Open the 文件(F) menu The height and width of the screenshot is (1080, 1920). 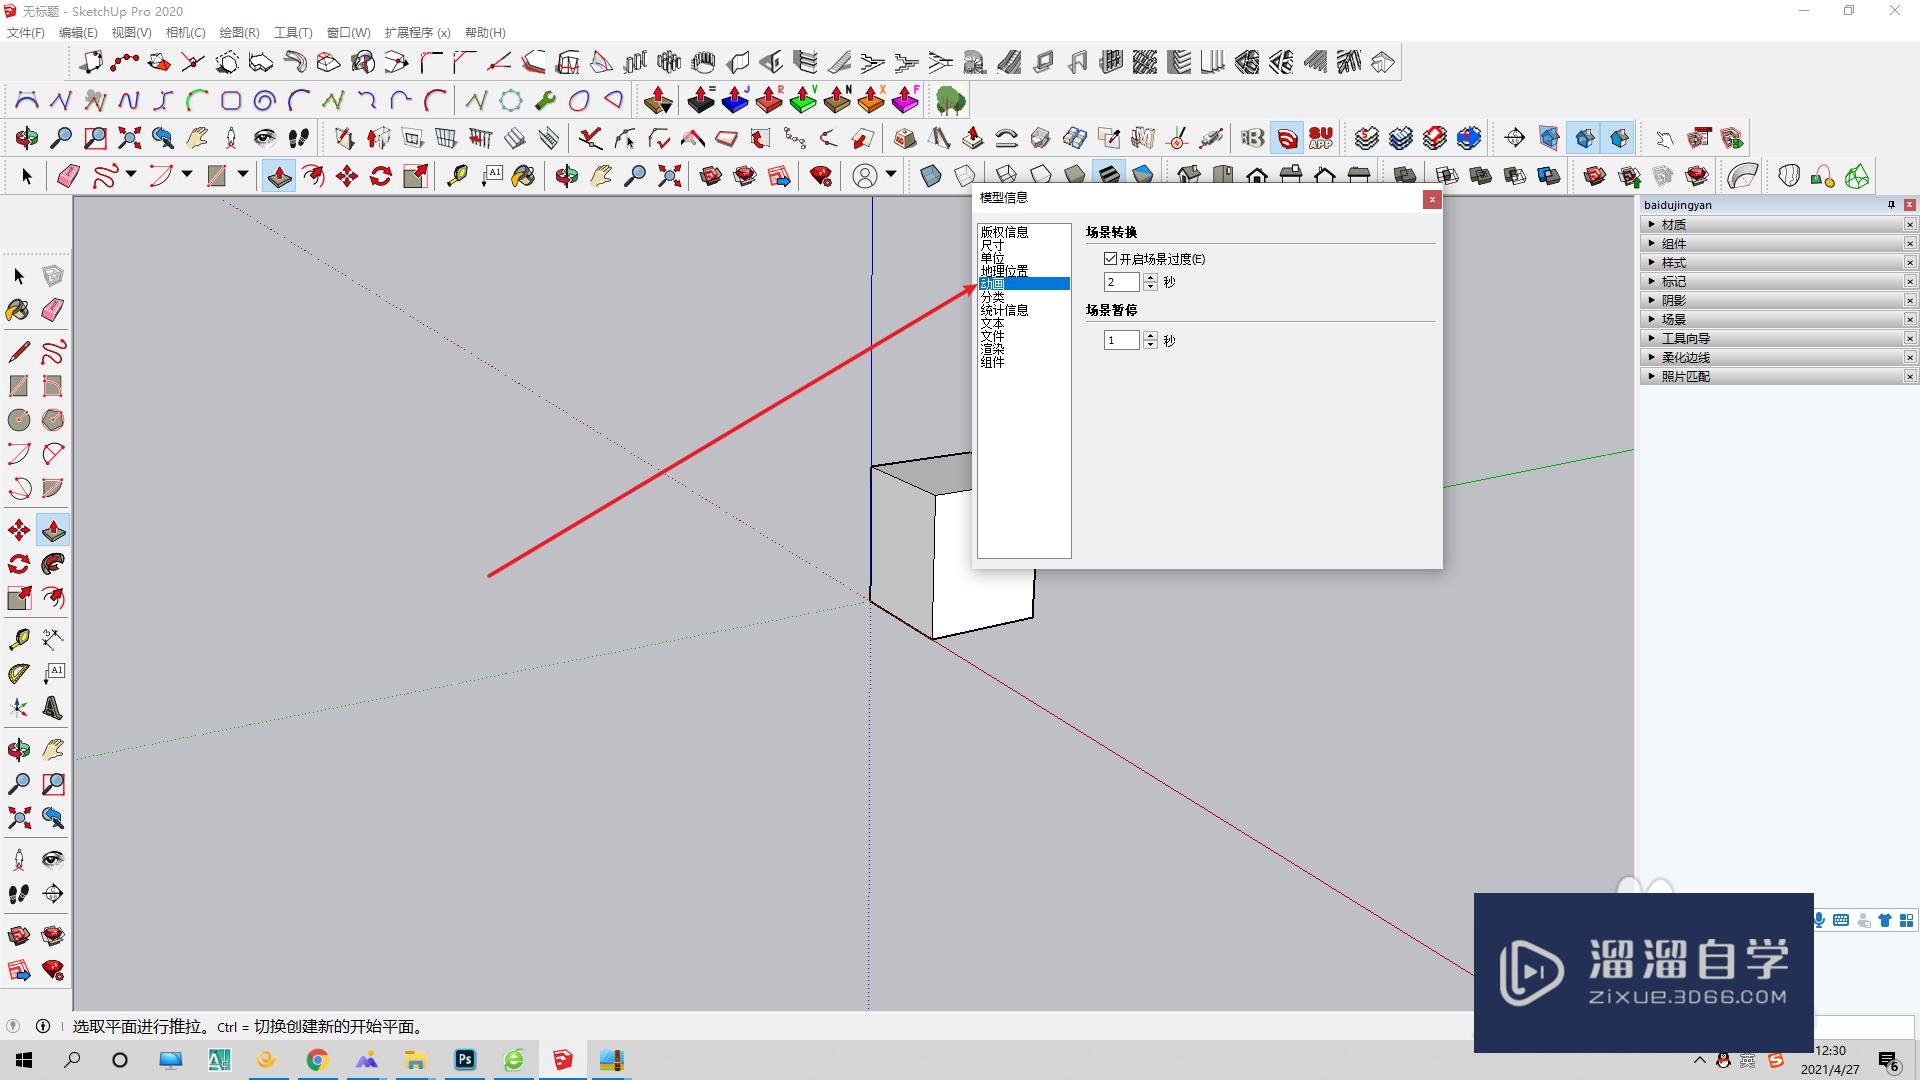[x=26, y=33]
